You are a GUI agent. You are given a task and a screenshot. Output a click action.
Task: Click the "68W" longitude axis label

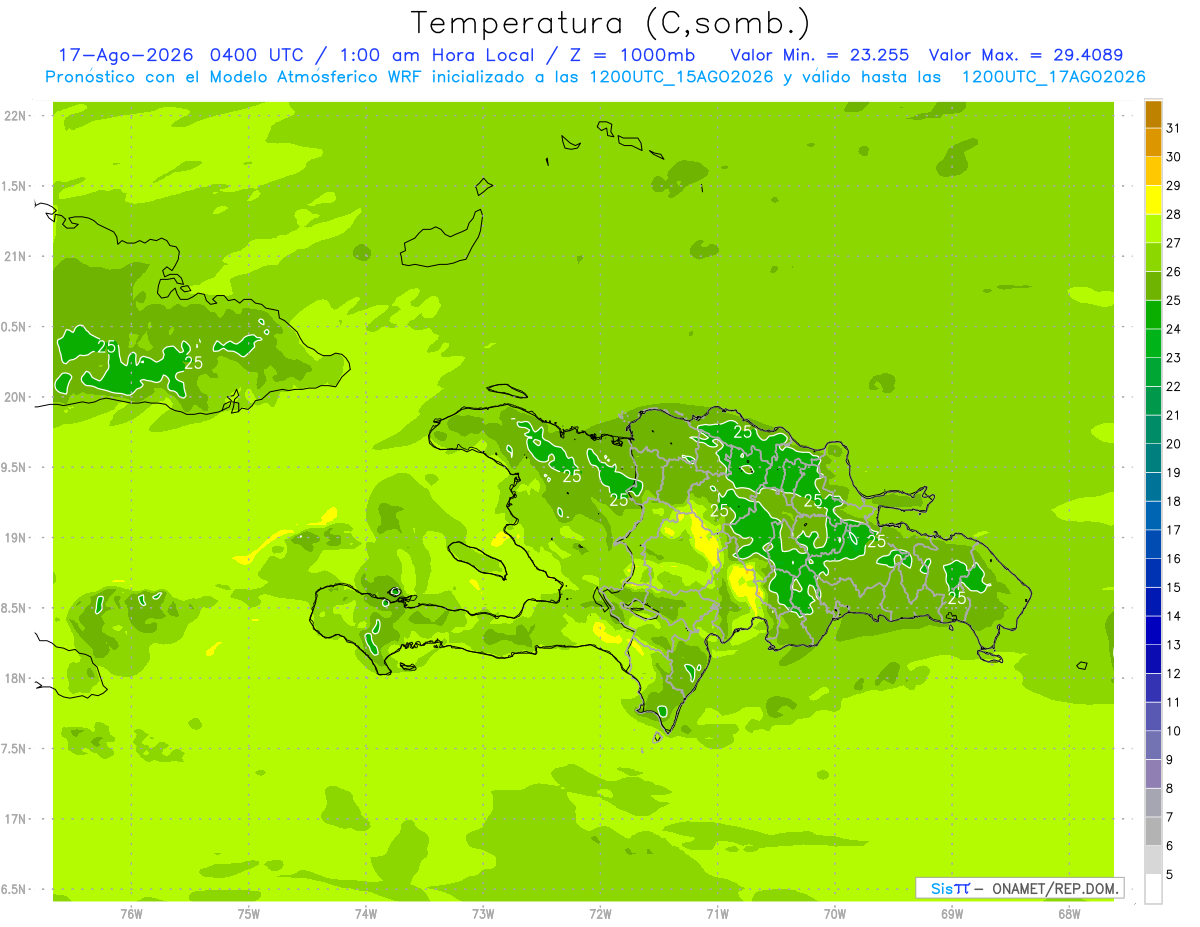tap(1069, 914)
